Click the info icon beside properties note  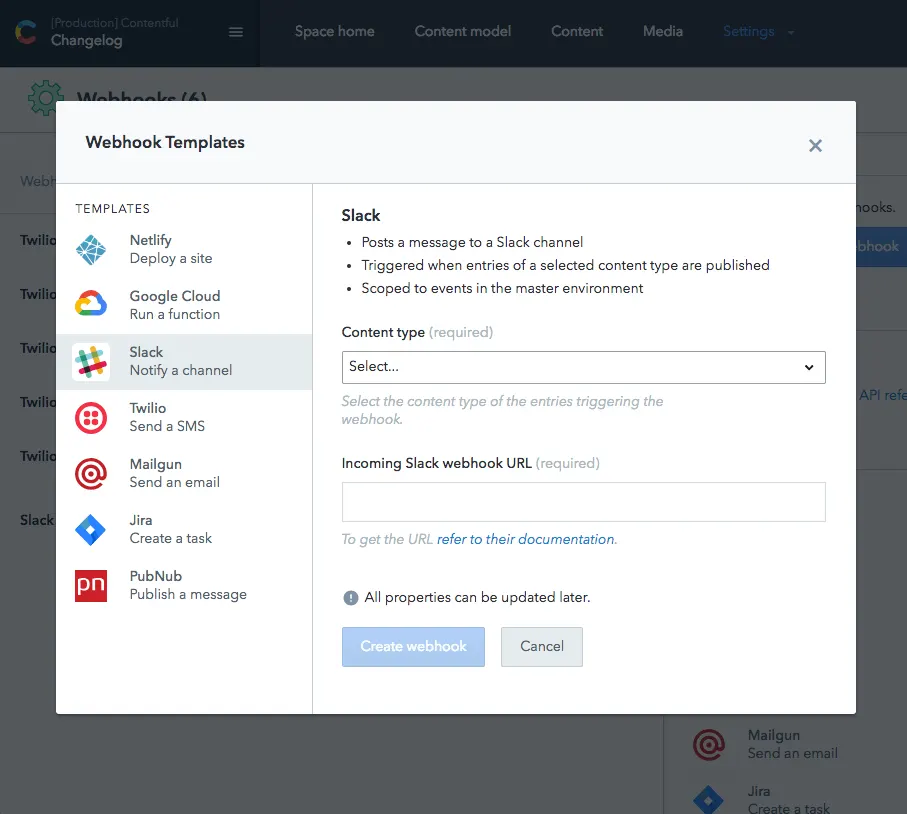[351, 598]
